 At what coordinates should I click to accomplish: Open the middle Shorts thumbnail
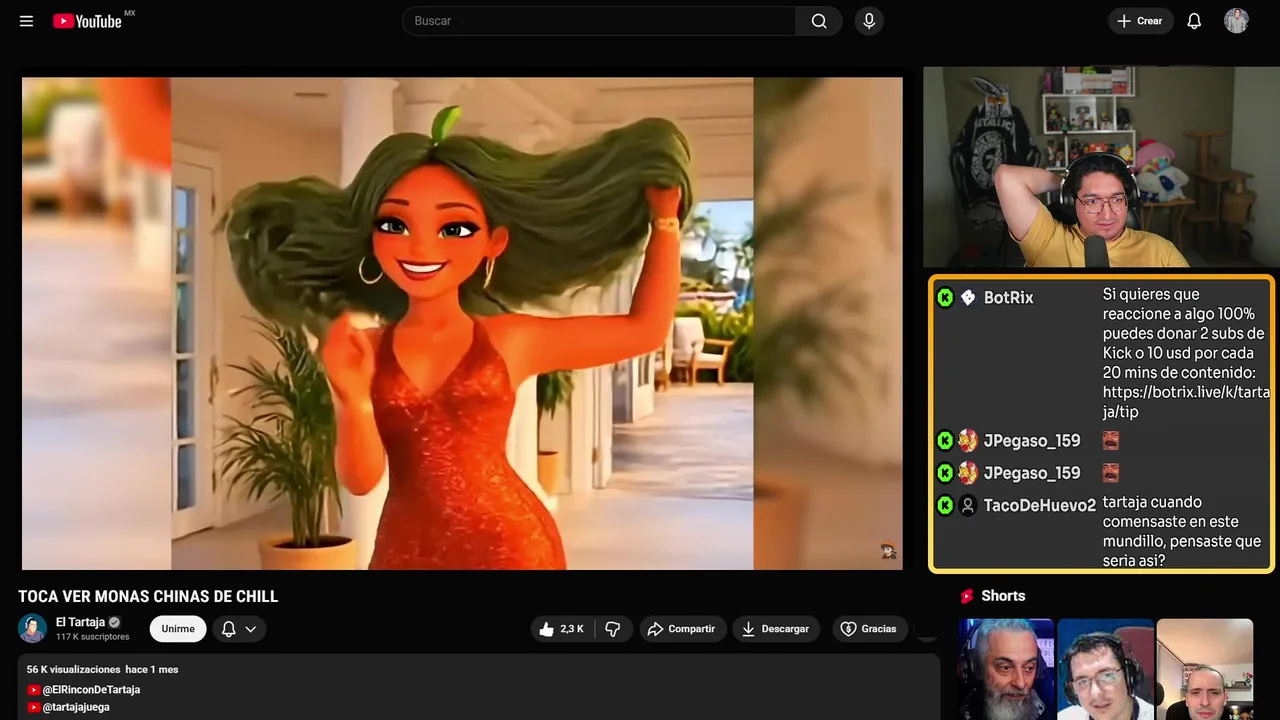point(1105,669)
